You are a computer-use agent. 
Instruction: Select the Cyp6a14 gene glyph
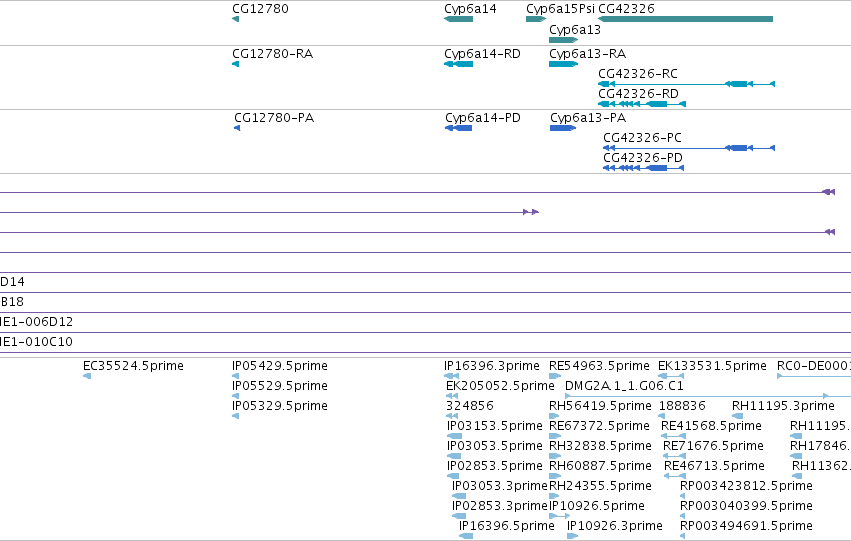[x=459, y=19]
